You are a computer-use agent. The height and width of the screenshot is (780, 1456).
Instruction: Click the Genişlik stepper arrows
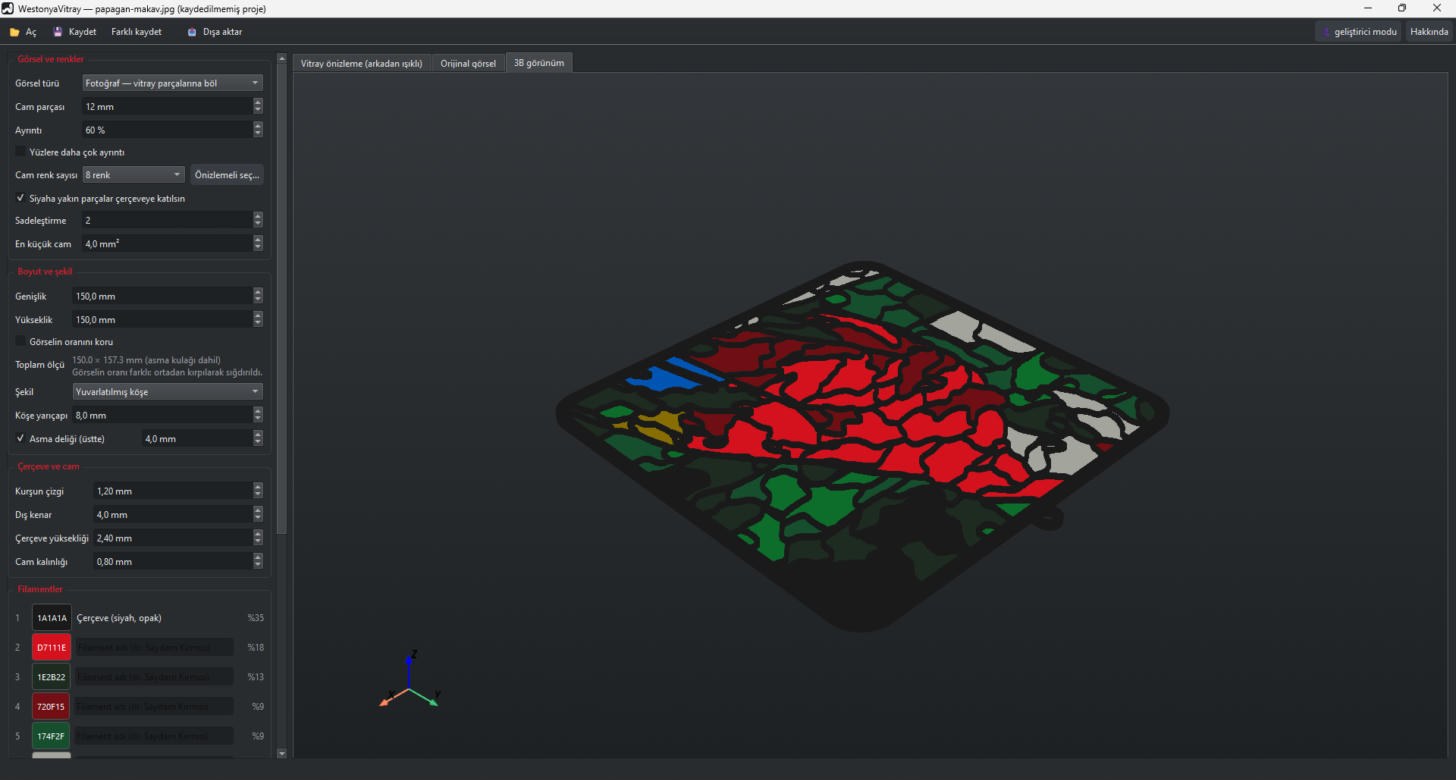coord(258,296)
